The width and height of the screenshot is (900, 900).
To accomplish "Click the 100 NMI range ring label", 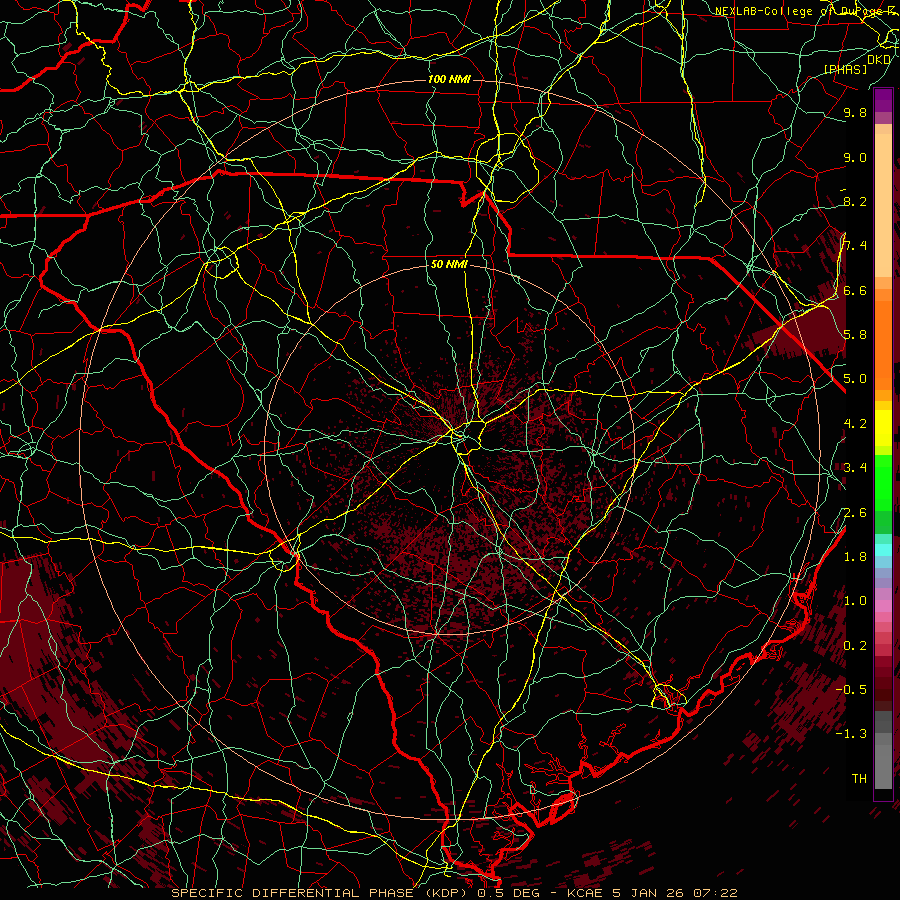I will [449, 79].
